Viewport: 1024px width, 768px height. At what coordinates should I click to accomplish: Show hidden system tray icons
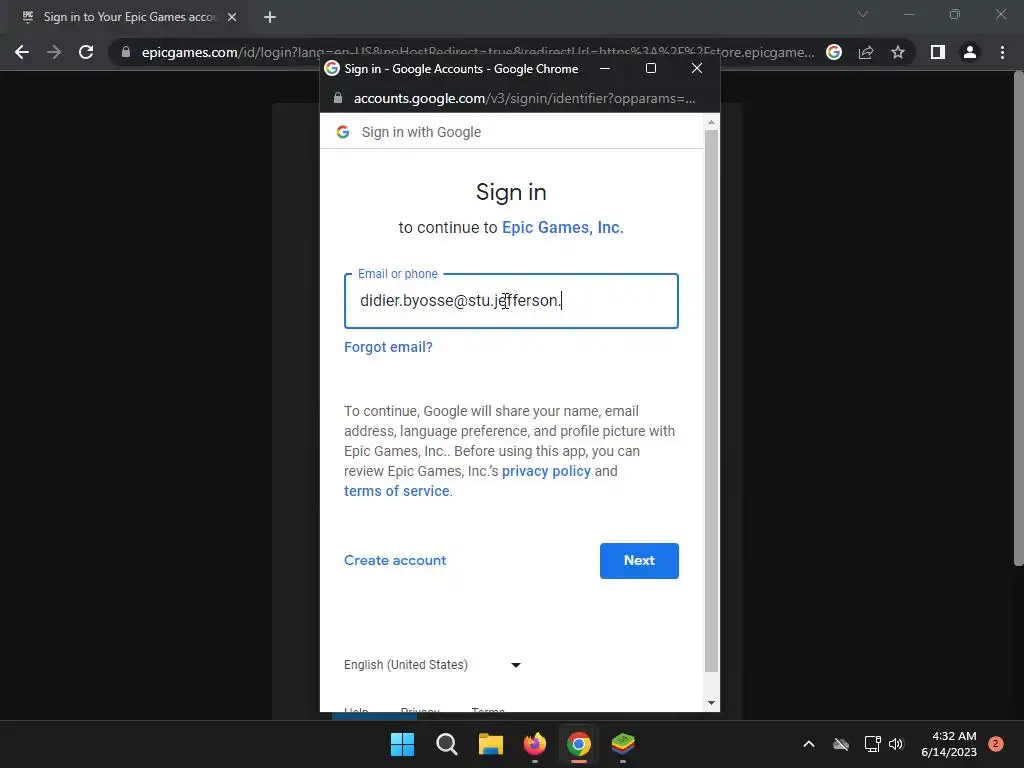(808, 744)
